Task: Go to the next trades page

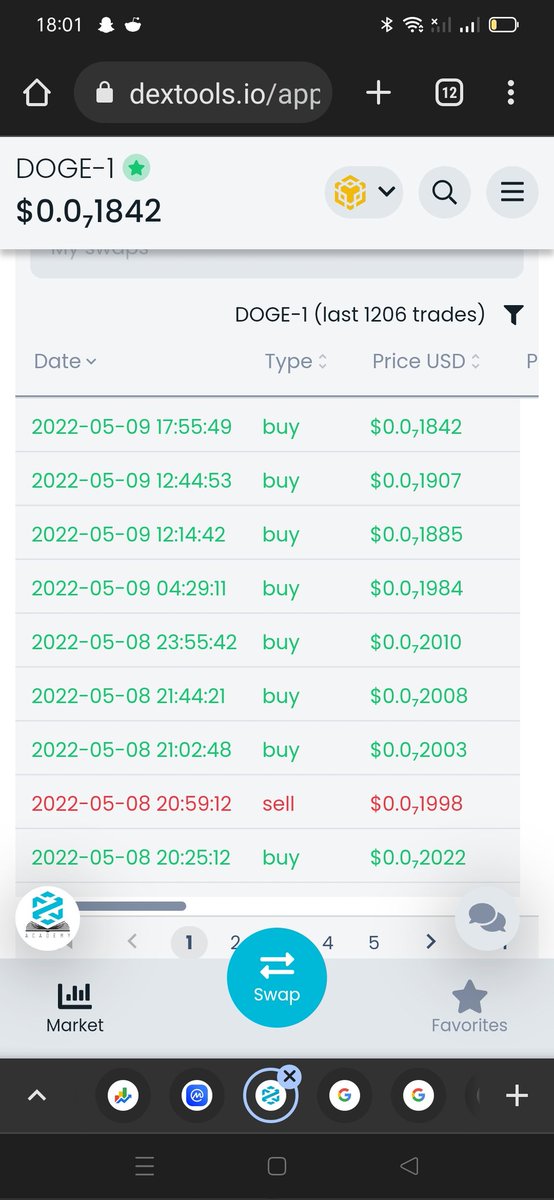Action: tap(430, 941)
